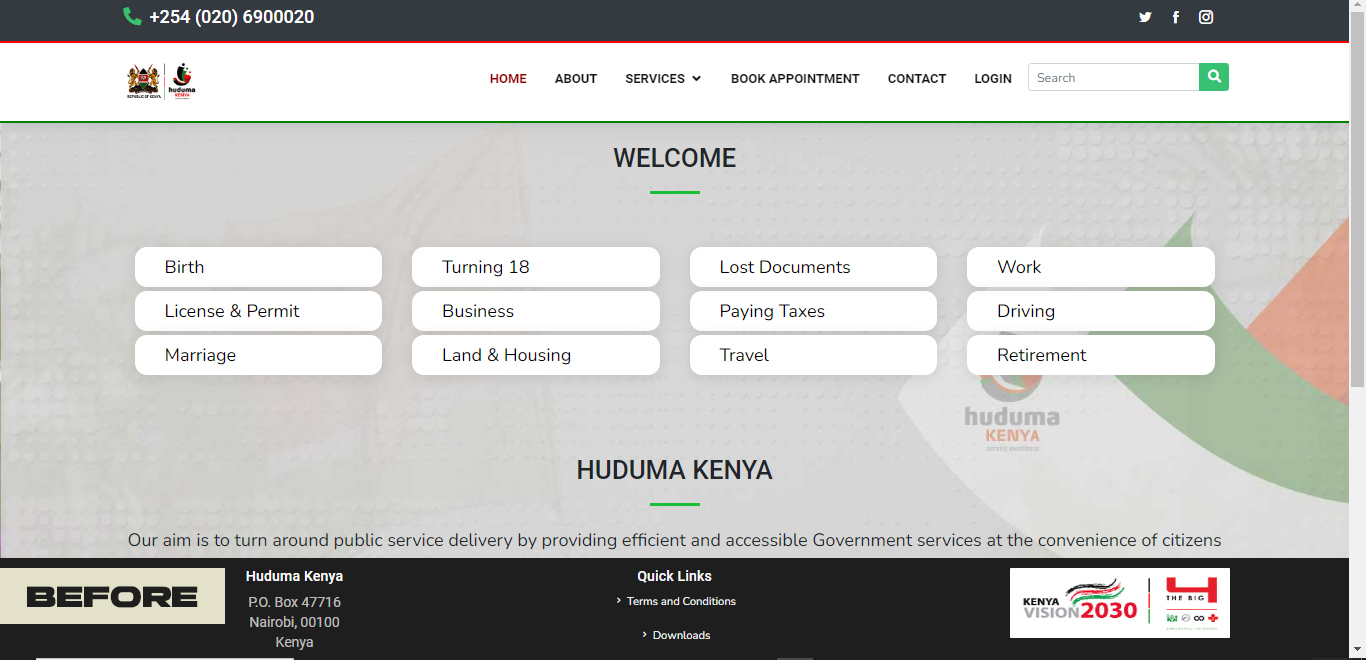The image size is (1366, 660).
Task: Click the P.O. Box 47716 address text
Action: tap(294, 602)
